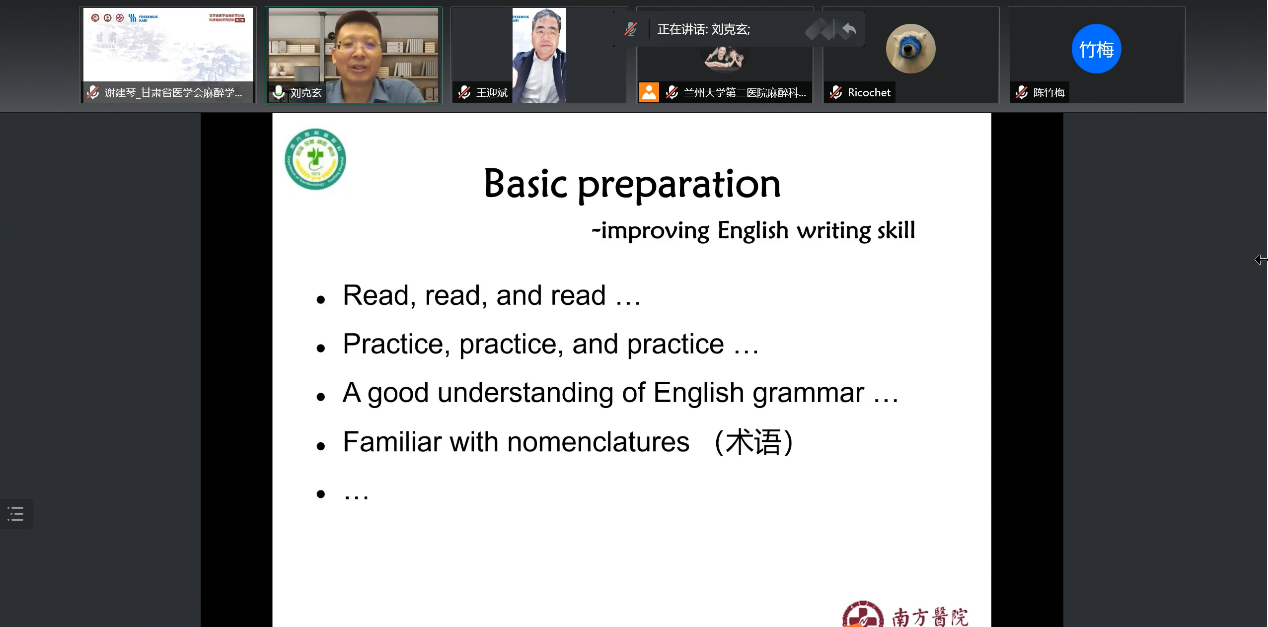Image resolution: width=1268 pixels, height=627 pixels.
Task: Click muted mic icon beside 王迎斌
Action: (x=464, y=92)
